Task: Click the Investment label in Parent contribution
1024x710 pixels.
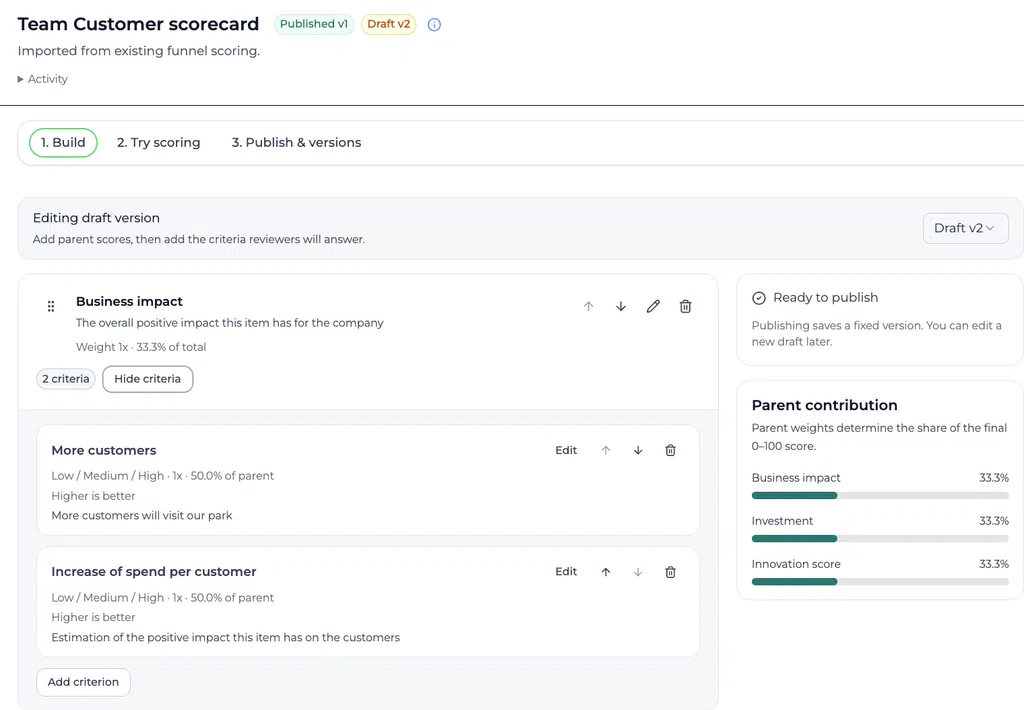Action: click(782, 521)
